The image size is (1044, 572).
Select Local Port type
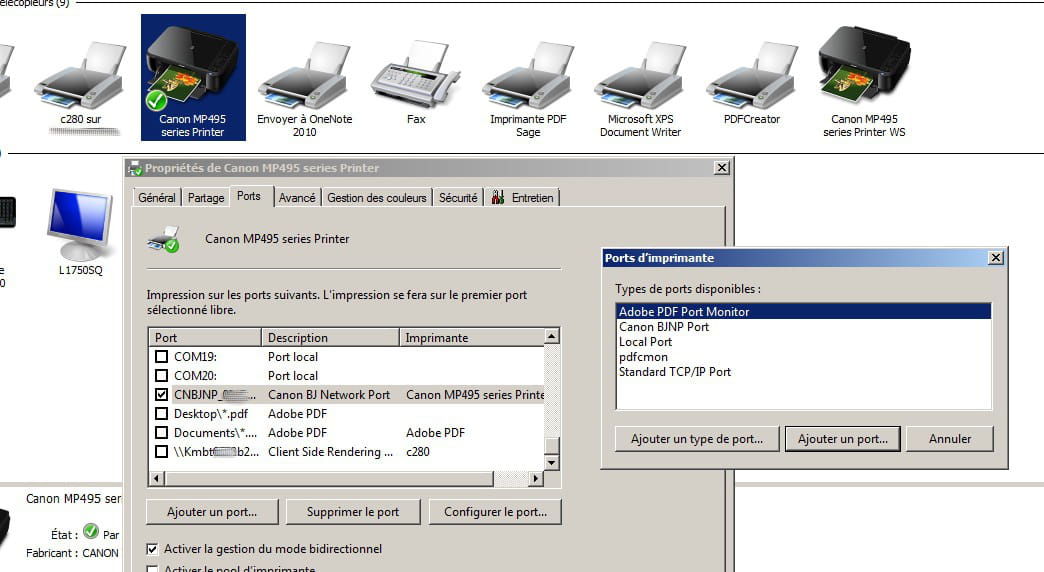coord(804,342)
